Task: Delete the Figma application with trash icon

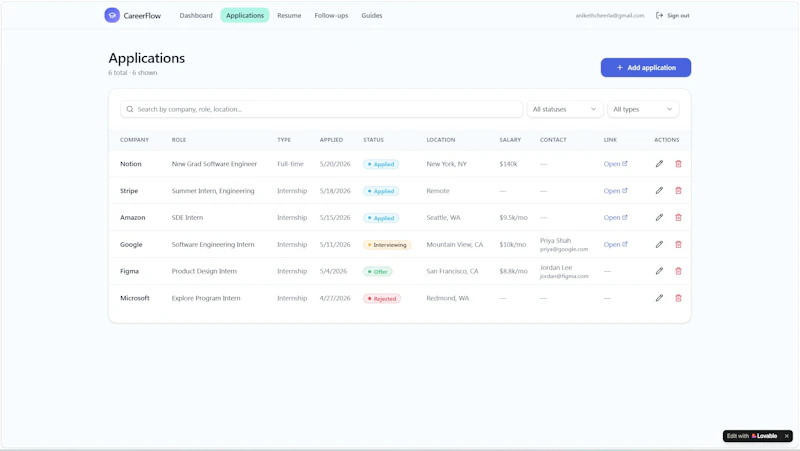Action: click(x=678, y=271)
